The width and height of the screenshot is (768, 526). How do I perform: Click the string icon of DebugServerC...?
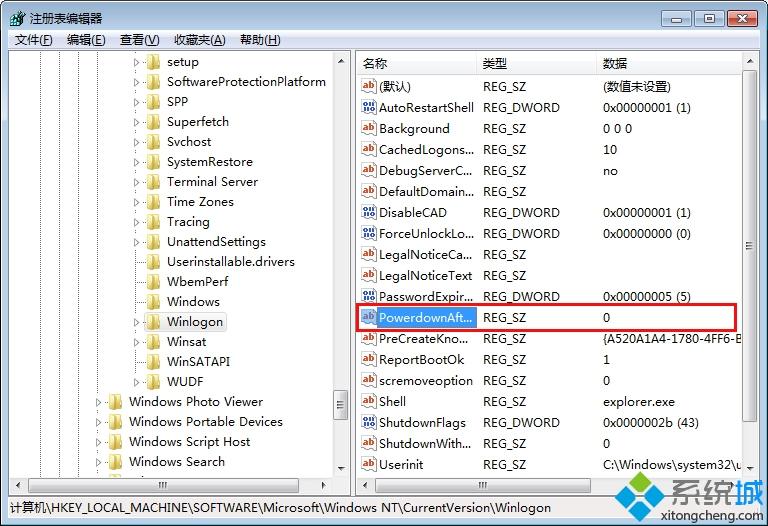tap(368, 170)
